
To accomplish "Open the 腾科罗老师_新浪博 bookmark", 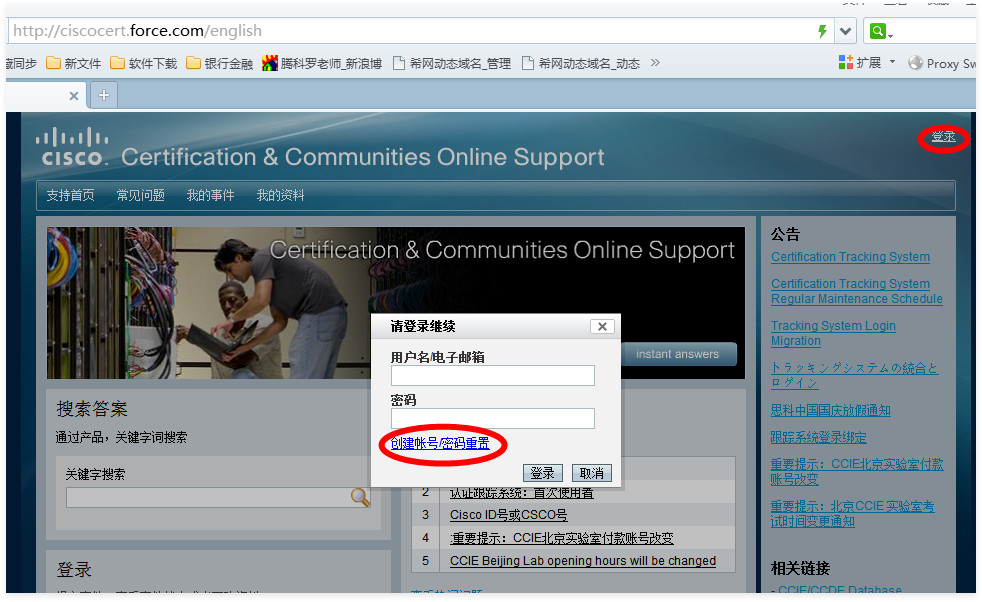I will 322,63.
